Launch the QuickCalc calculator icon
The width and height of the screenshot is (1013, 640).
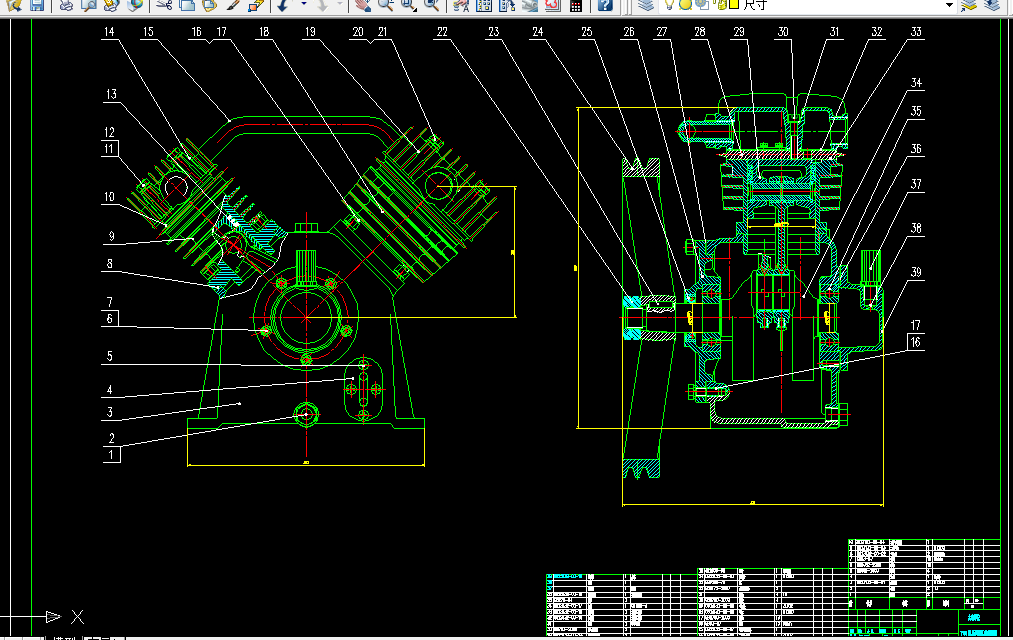[576, 5]
